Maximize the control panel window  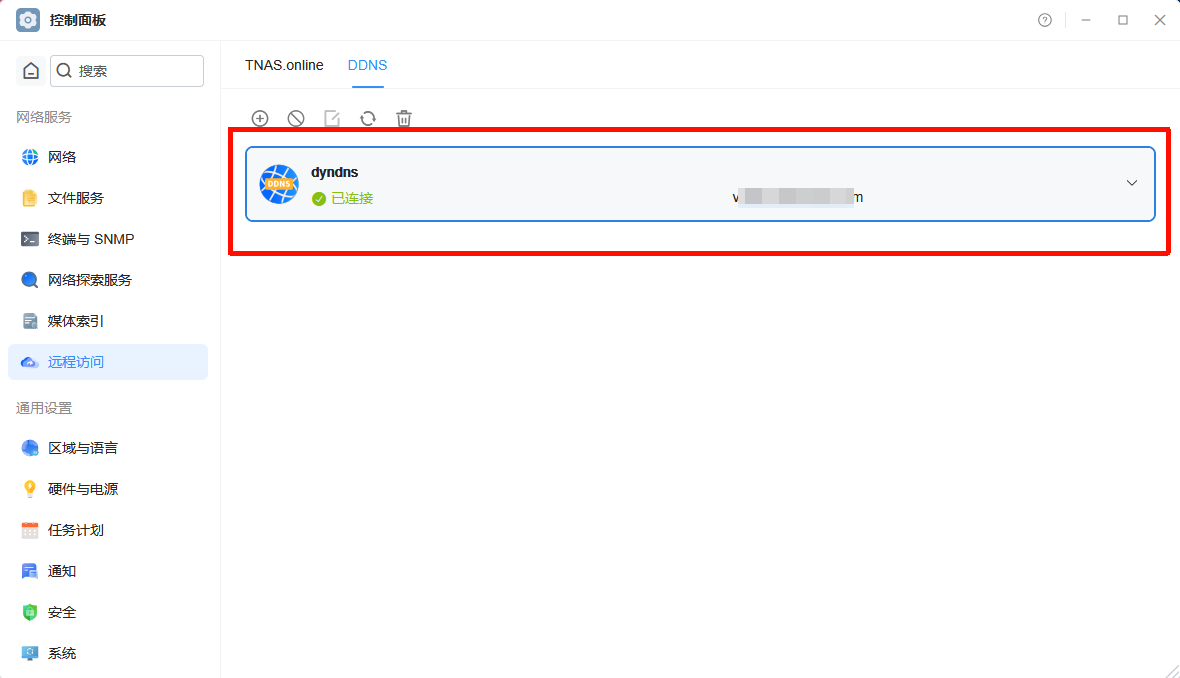[x=1123, y=20]
